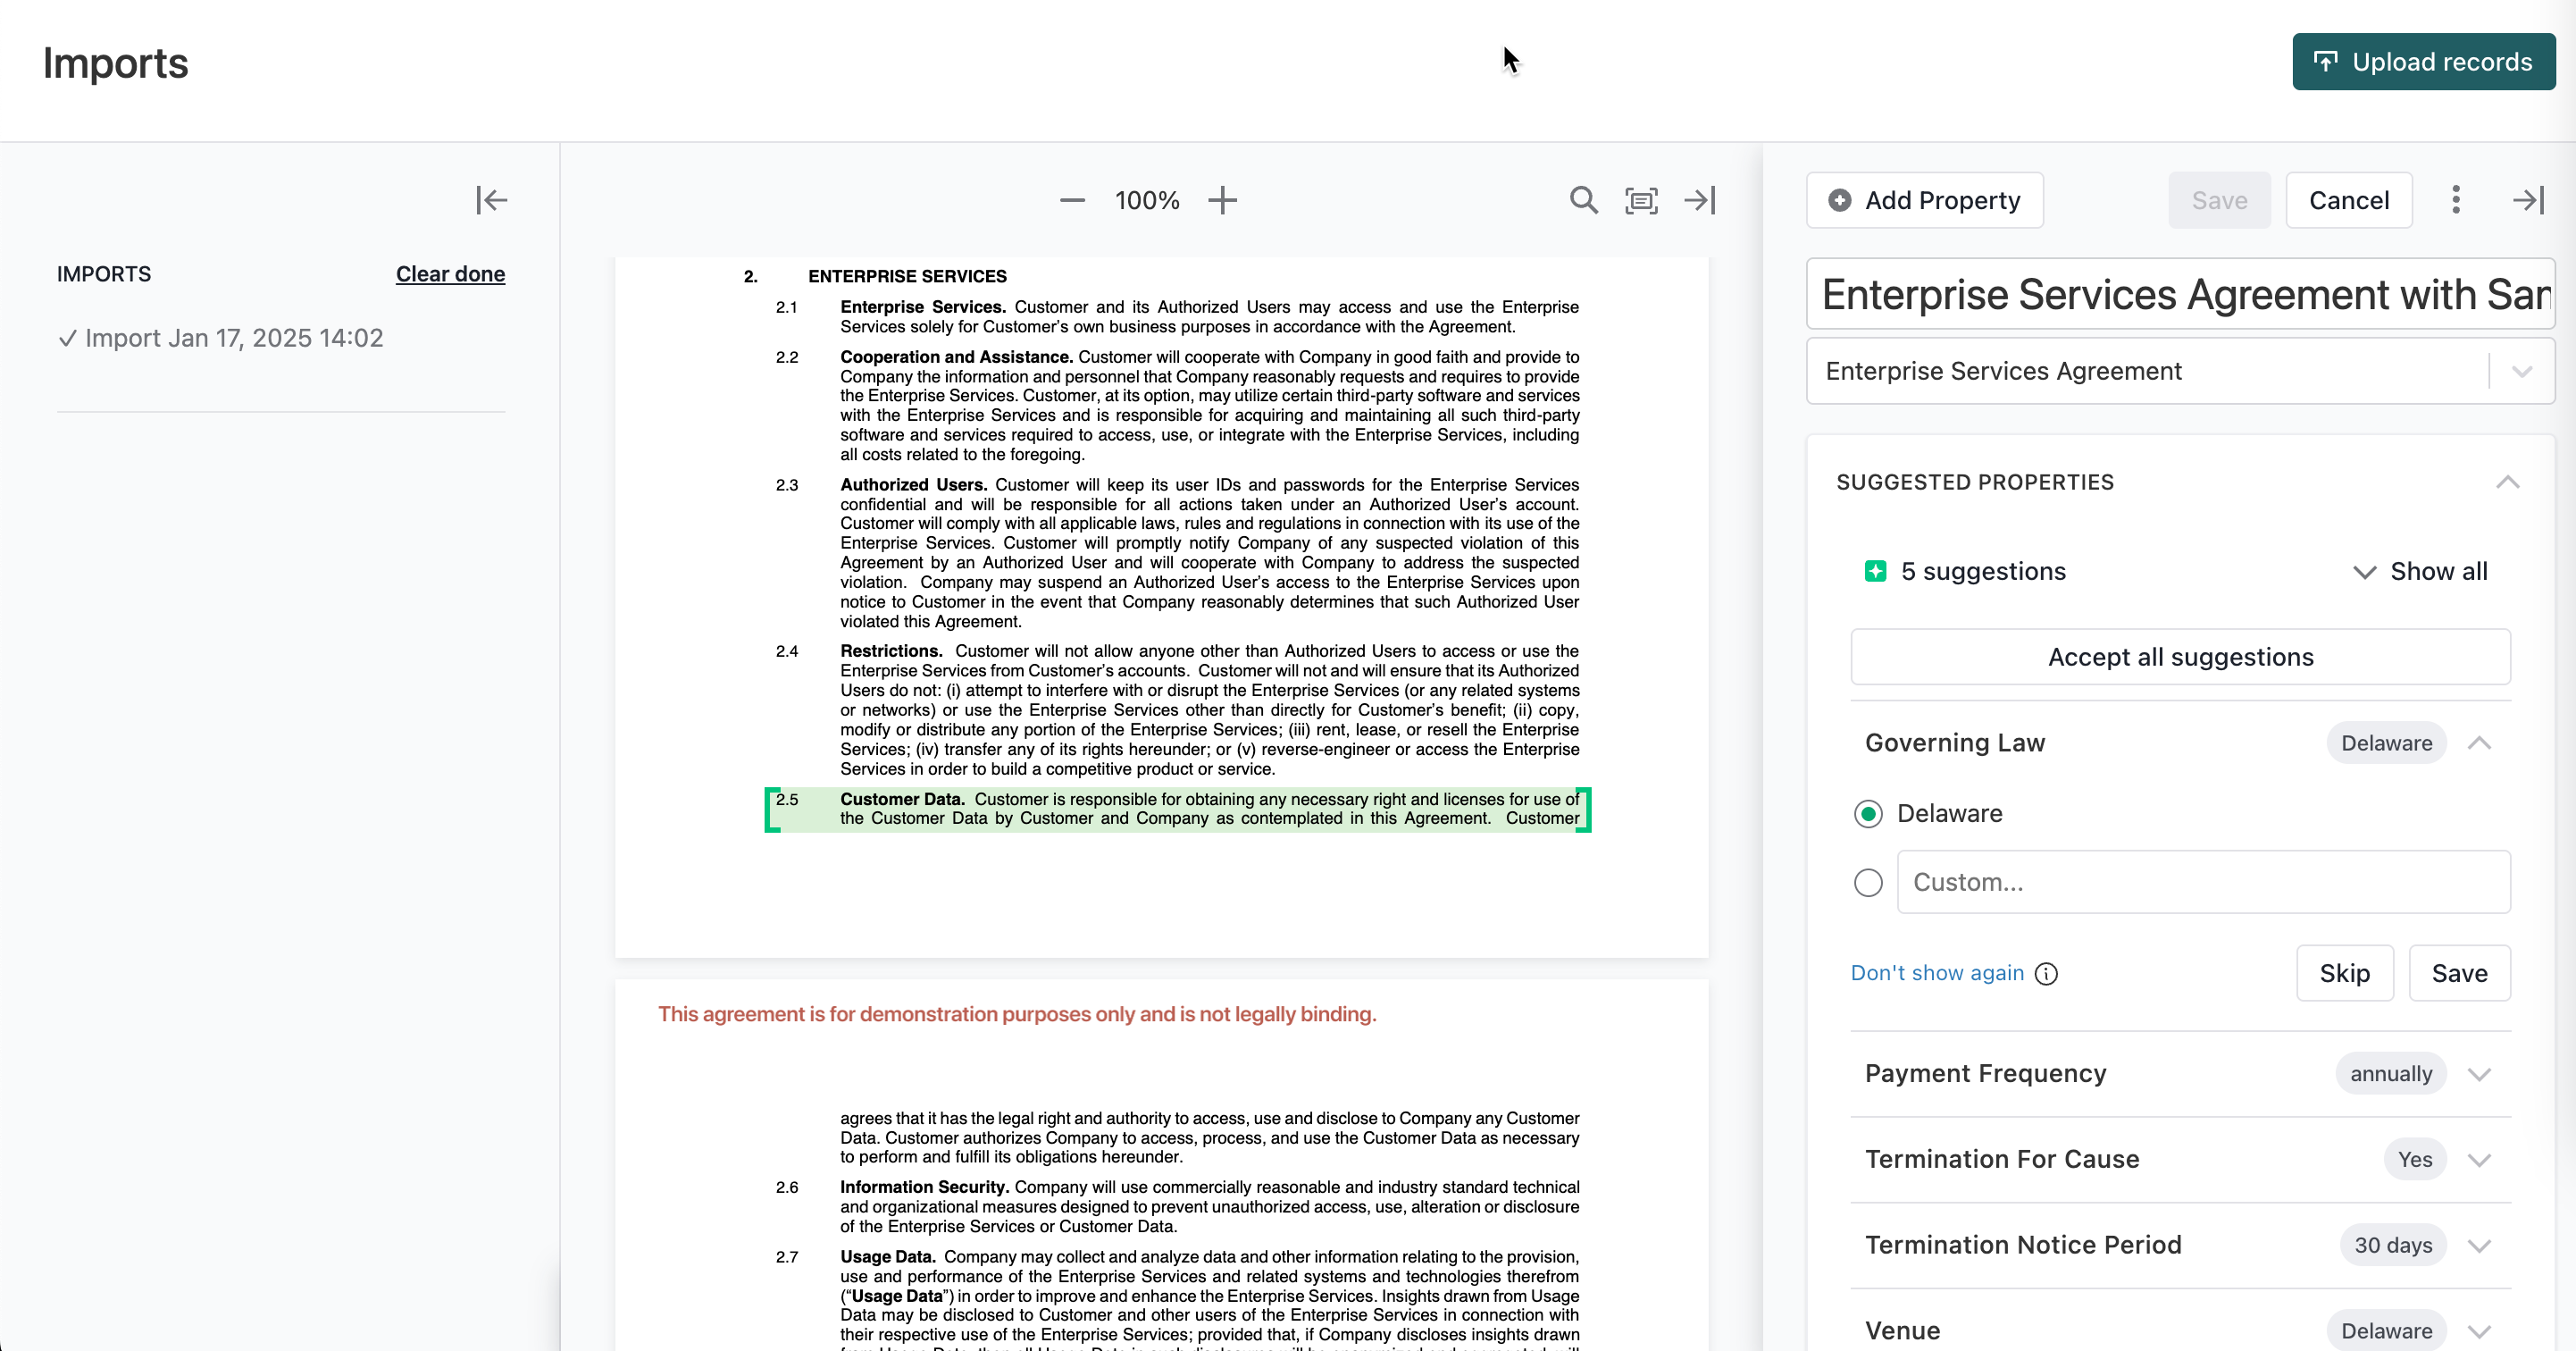Click the Cooperation and Assistance clause 2.2
The image size is (2576, 1351).
tap(1177, 406)
